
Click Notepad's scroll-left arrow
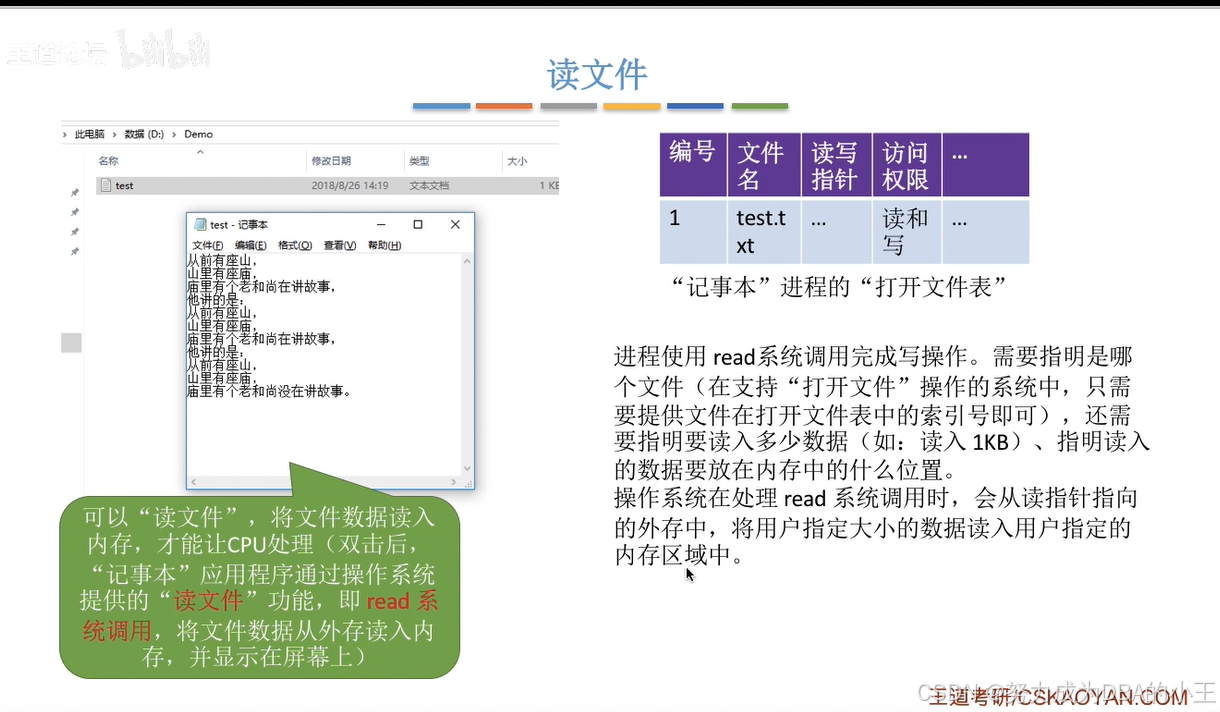click(193, 481)
